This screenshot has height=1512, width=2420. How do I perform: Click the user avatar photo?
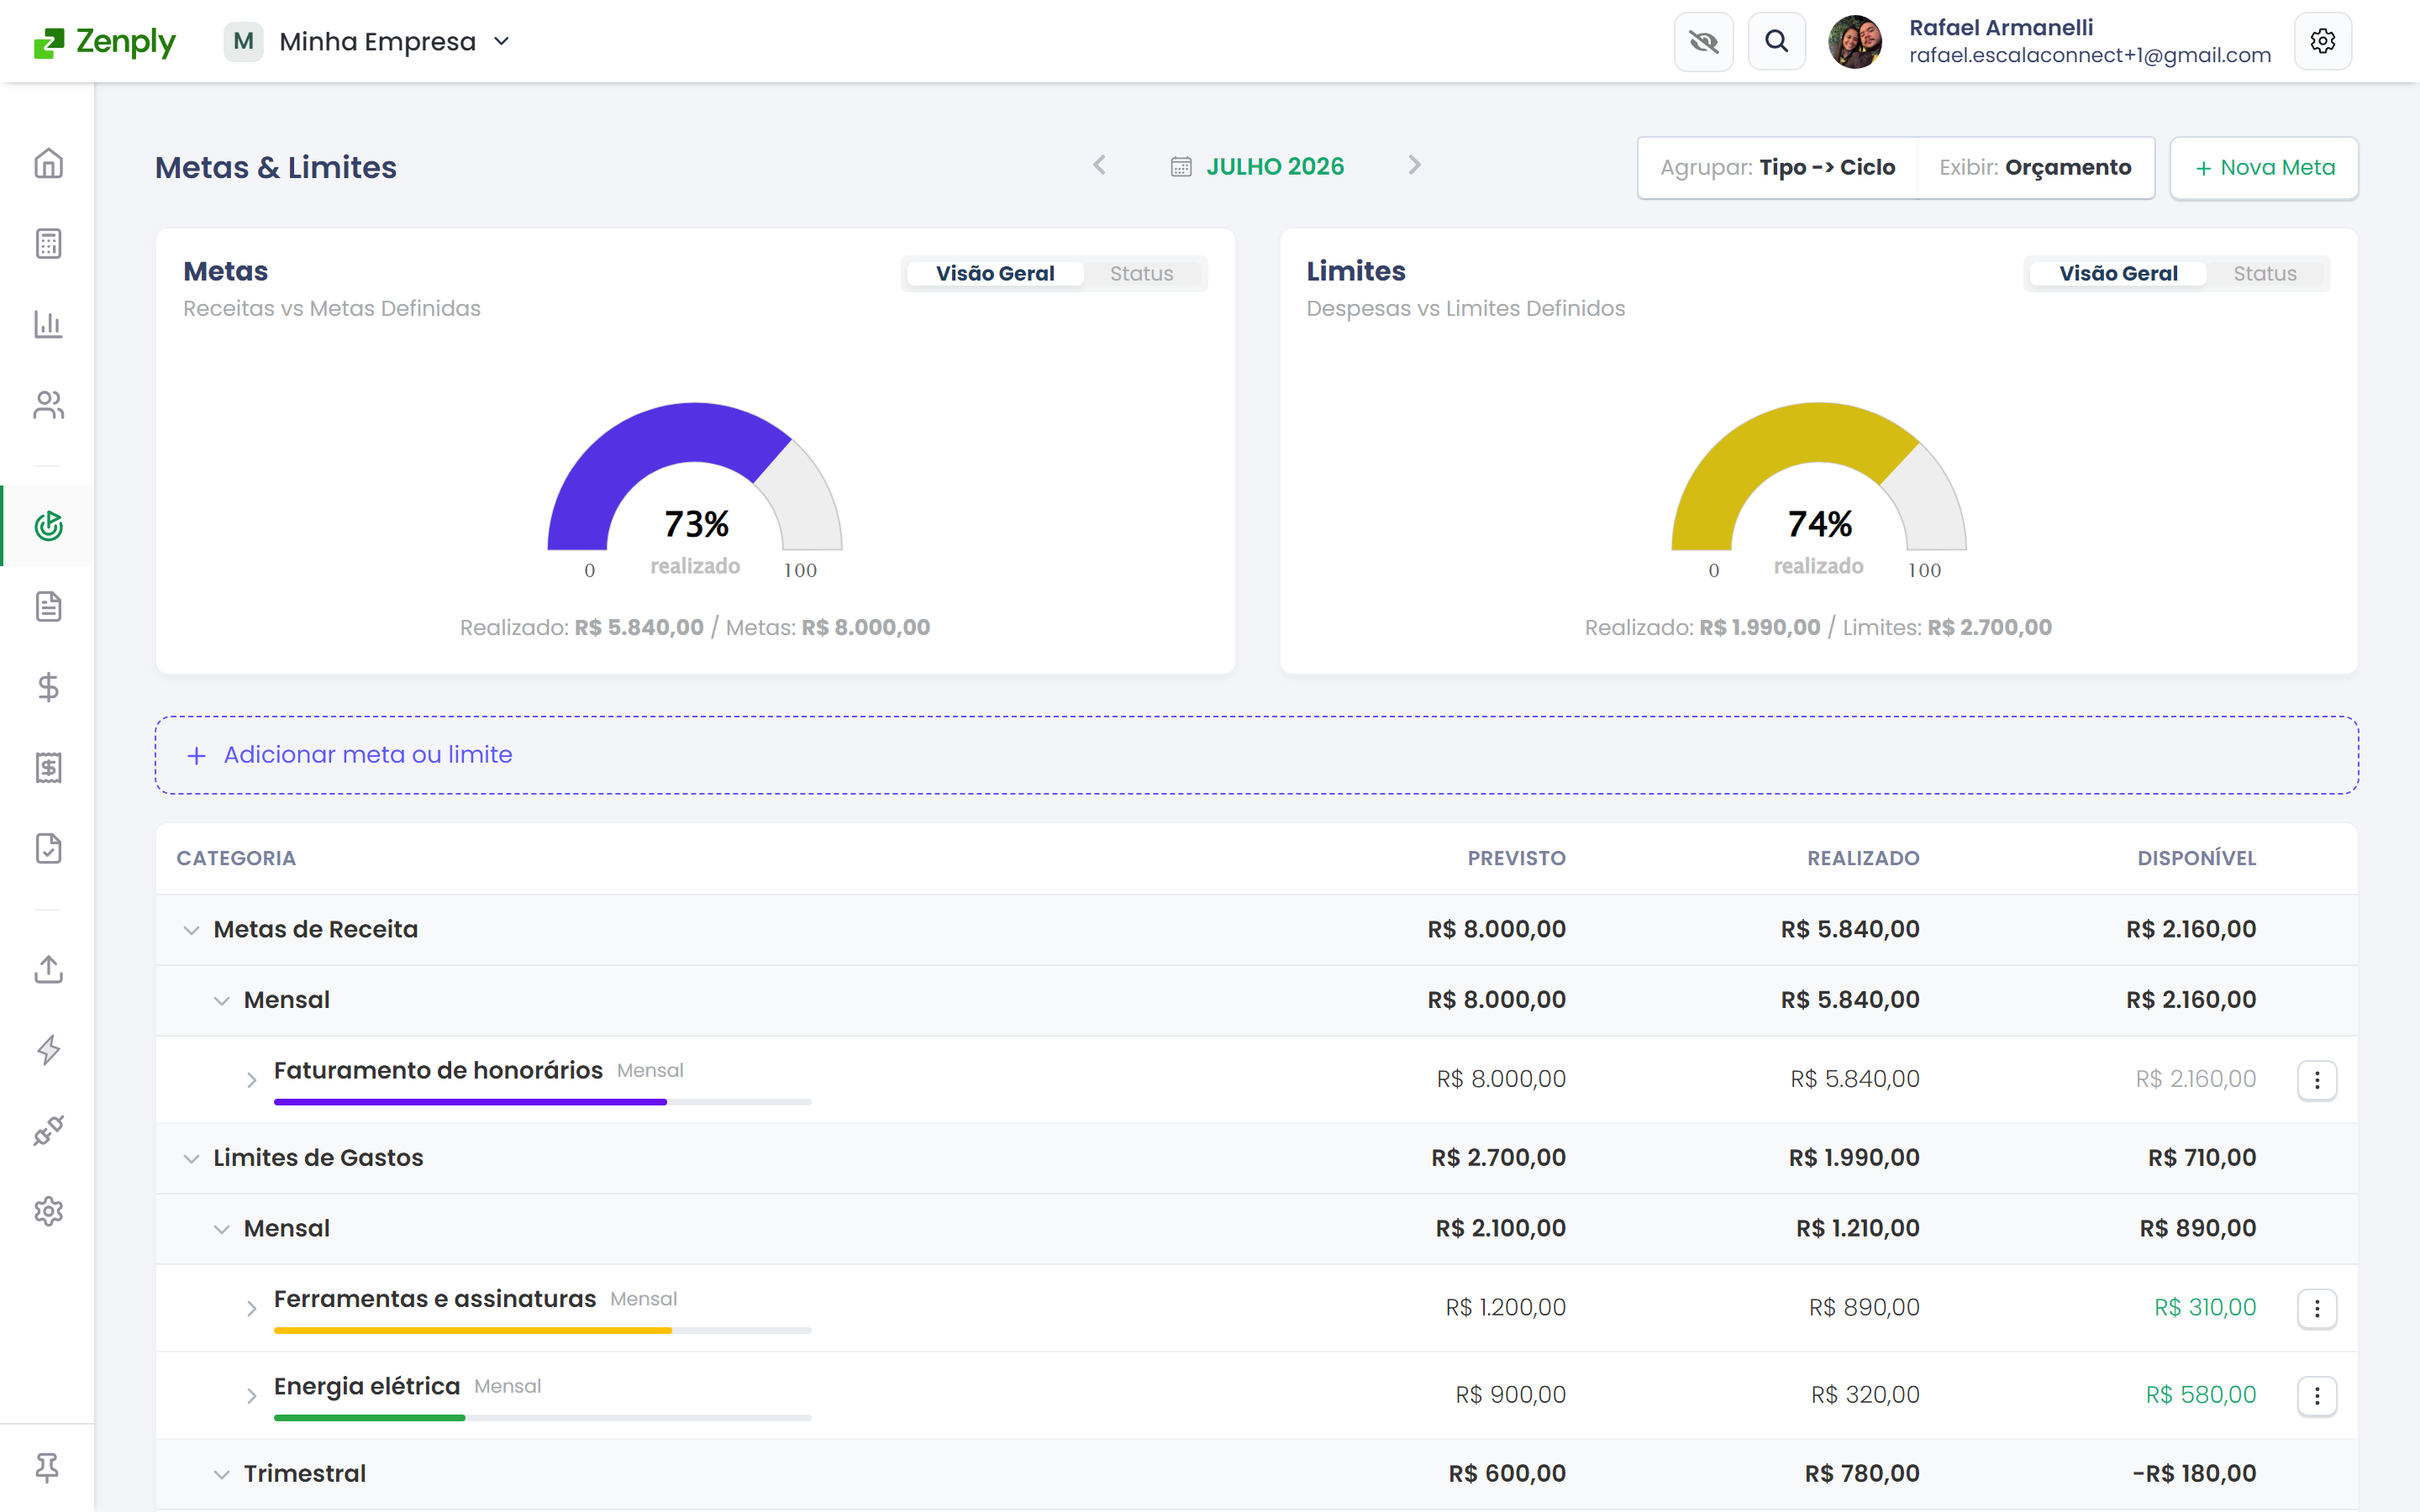point(1855,42)
